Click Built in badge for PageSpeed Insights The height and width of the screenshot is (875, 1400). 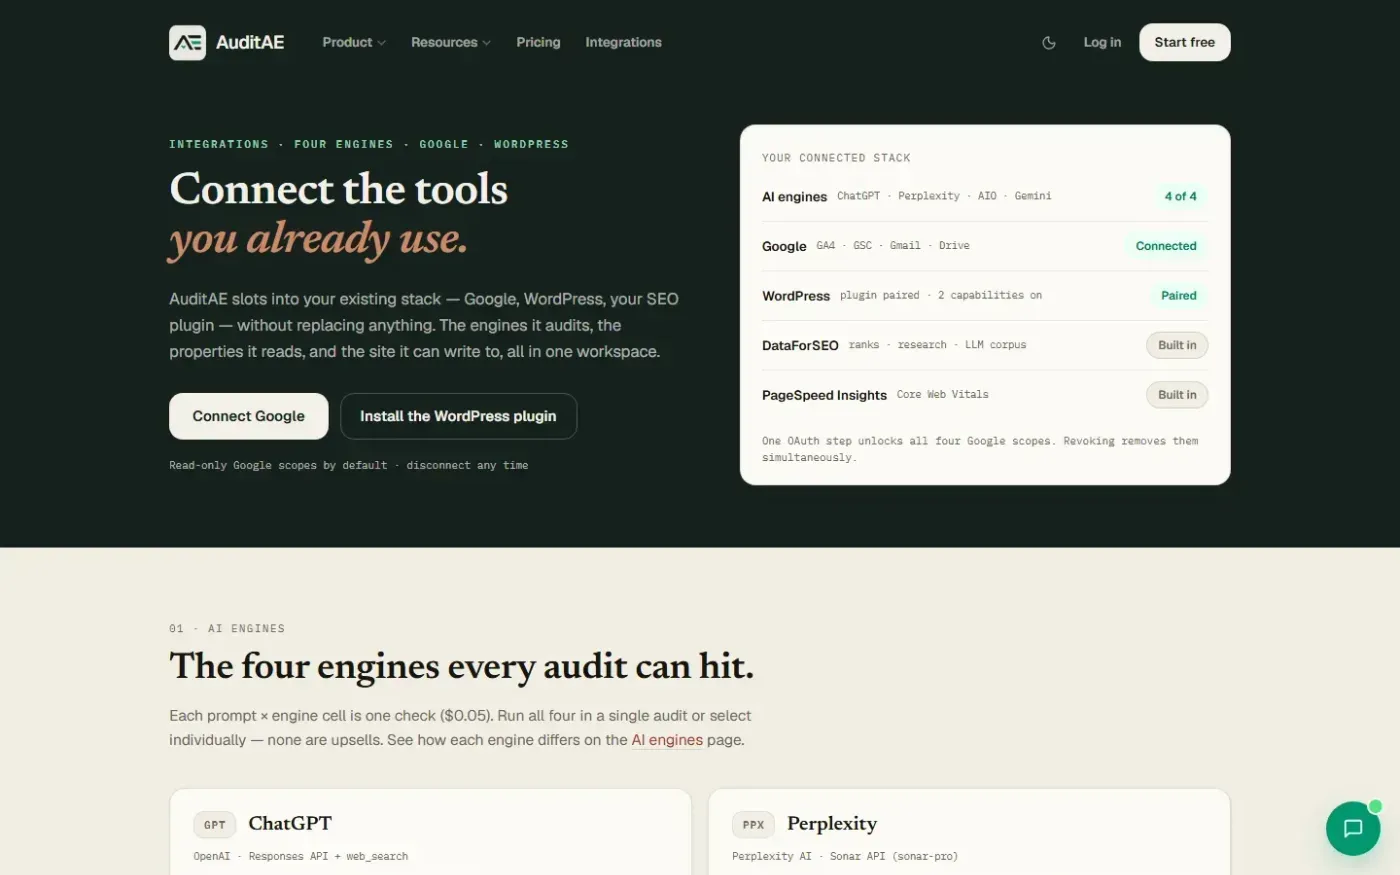1177,395
